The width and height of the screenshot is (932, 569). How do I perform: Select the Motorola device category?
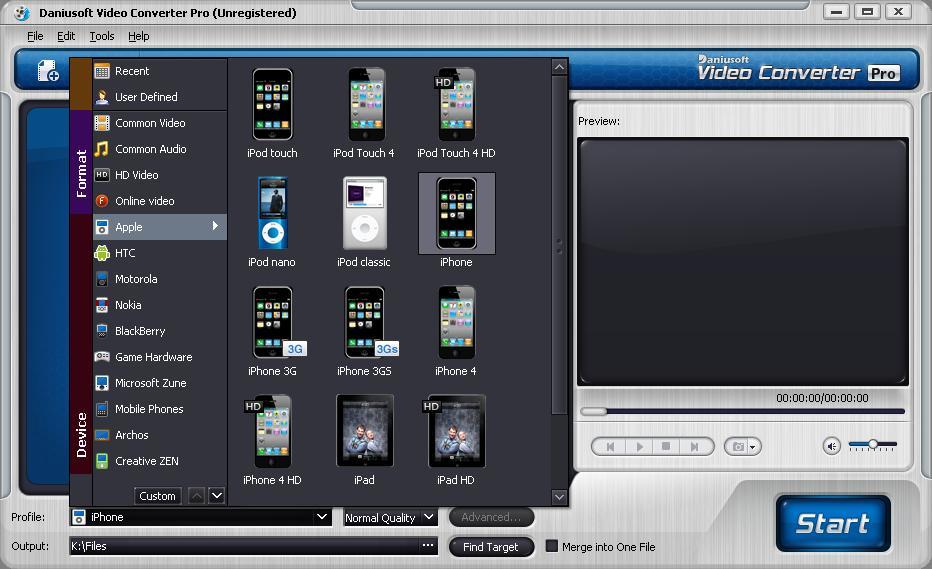pyautogui.click(x=160, y=279)
